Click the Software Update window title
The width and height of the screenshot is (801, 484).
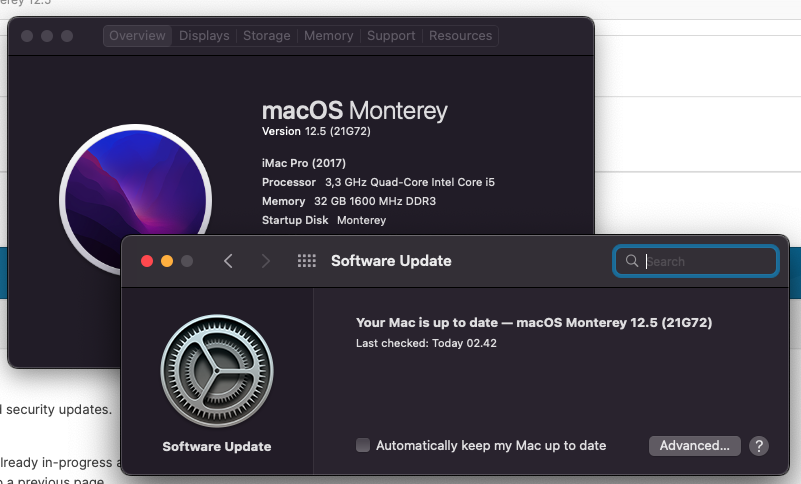391,261
